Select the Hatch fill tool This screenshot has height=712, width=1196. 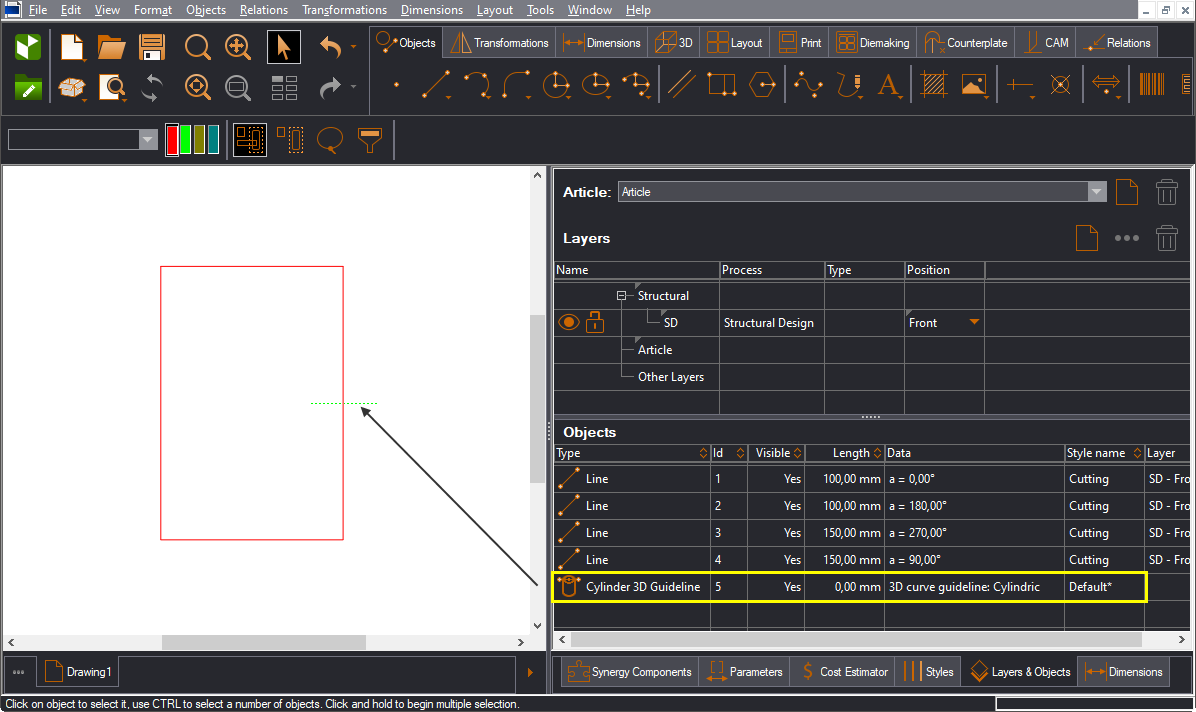pos(934,85)
